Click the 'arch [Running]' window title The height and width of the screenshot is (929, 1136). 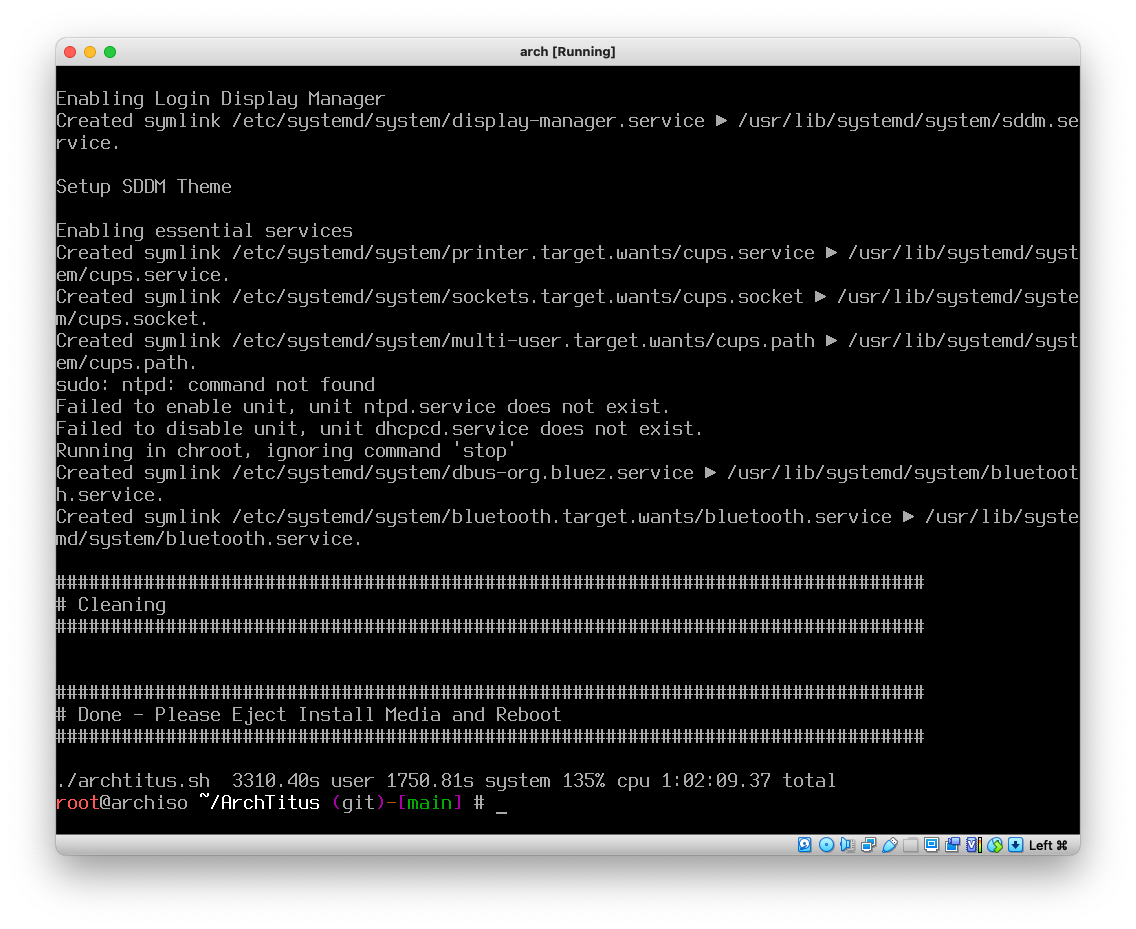pyautogui.click(x=567, y=51)
